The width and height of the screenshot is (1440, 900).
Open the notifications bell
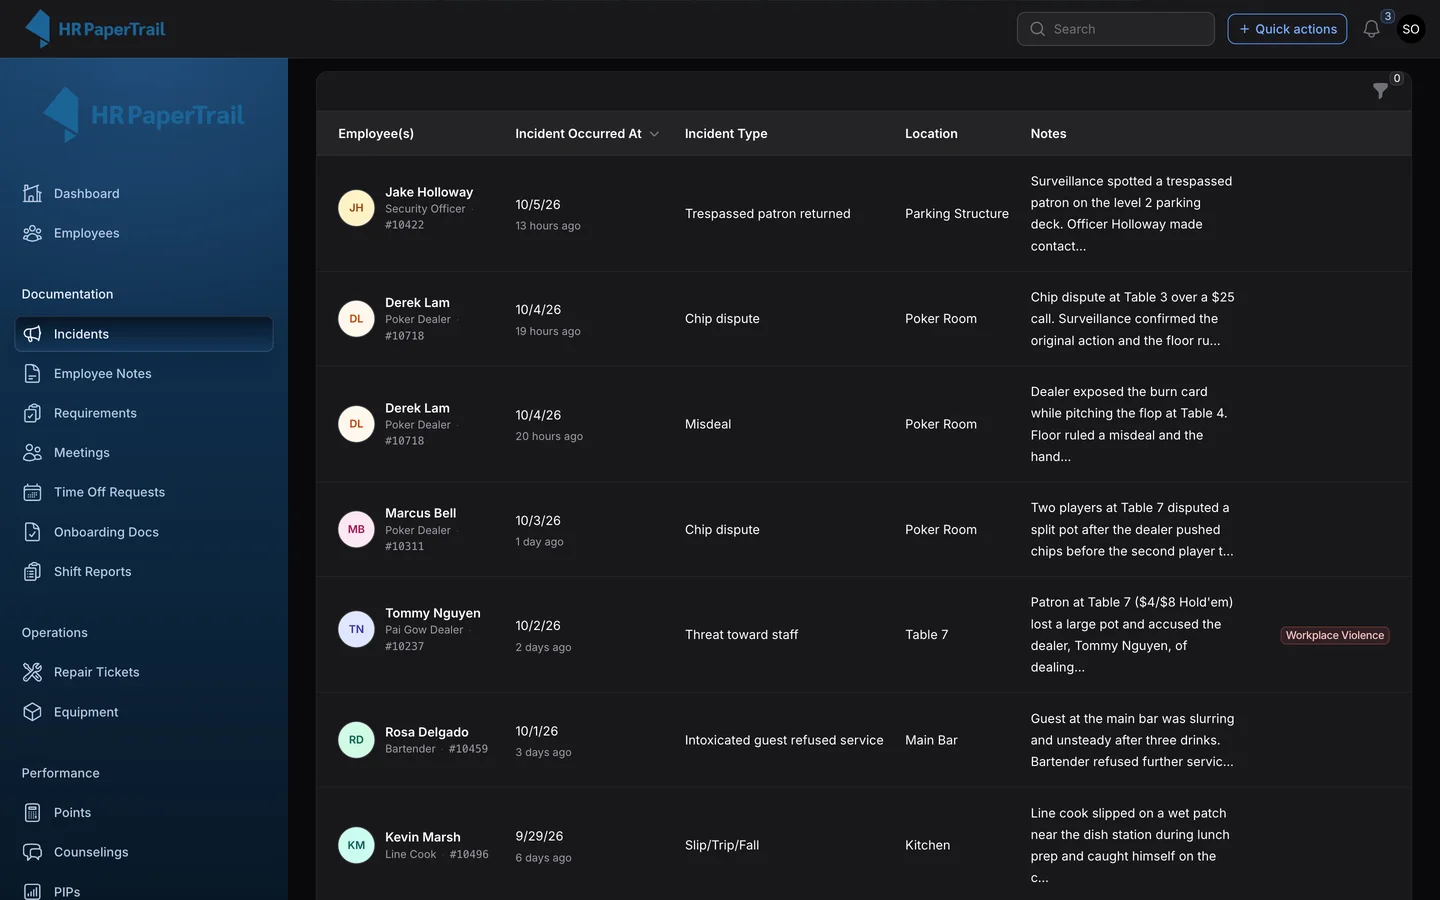click(x=1371, y=29)
